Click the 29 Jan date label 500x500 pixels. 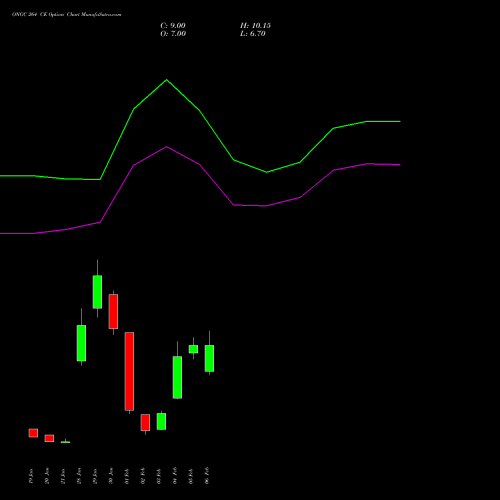click(95, 476)
